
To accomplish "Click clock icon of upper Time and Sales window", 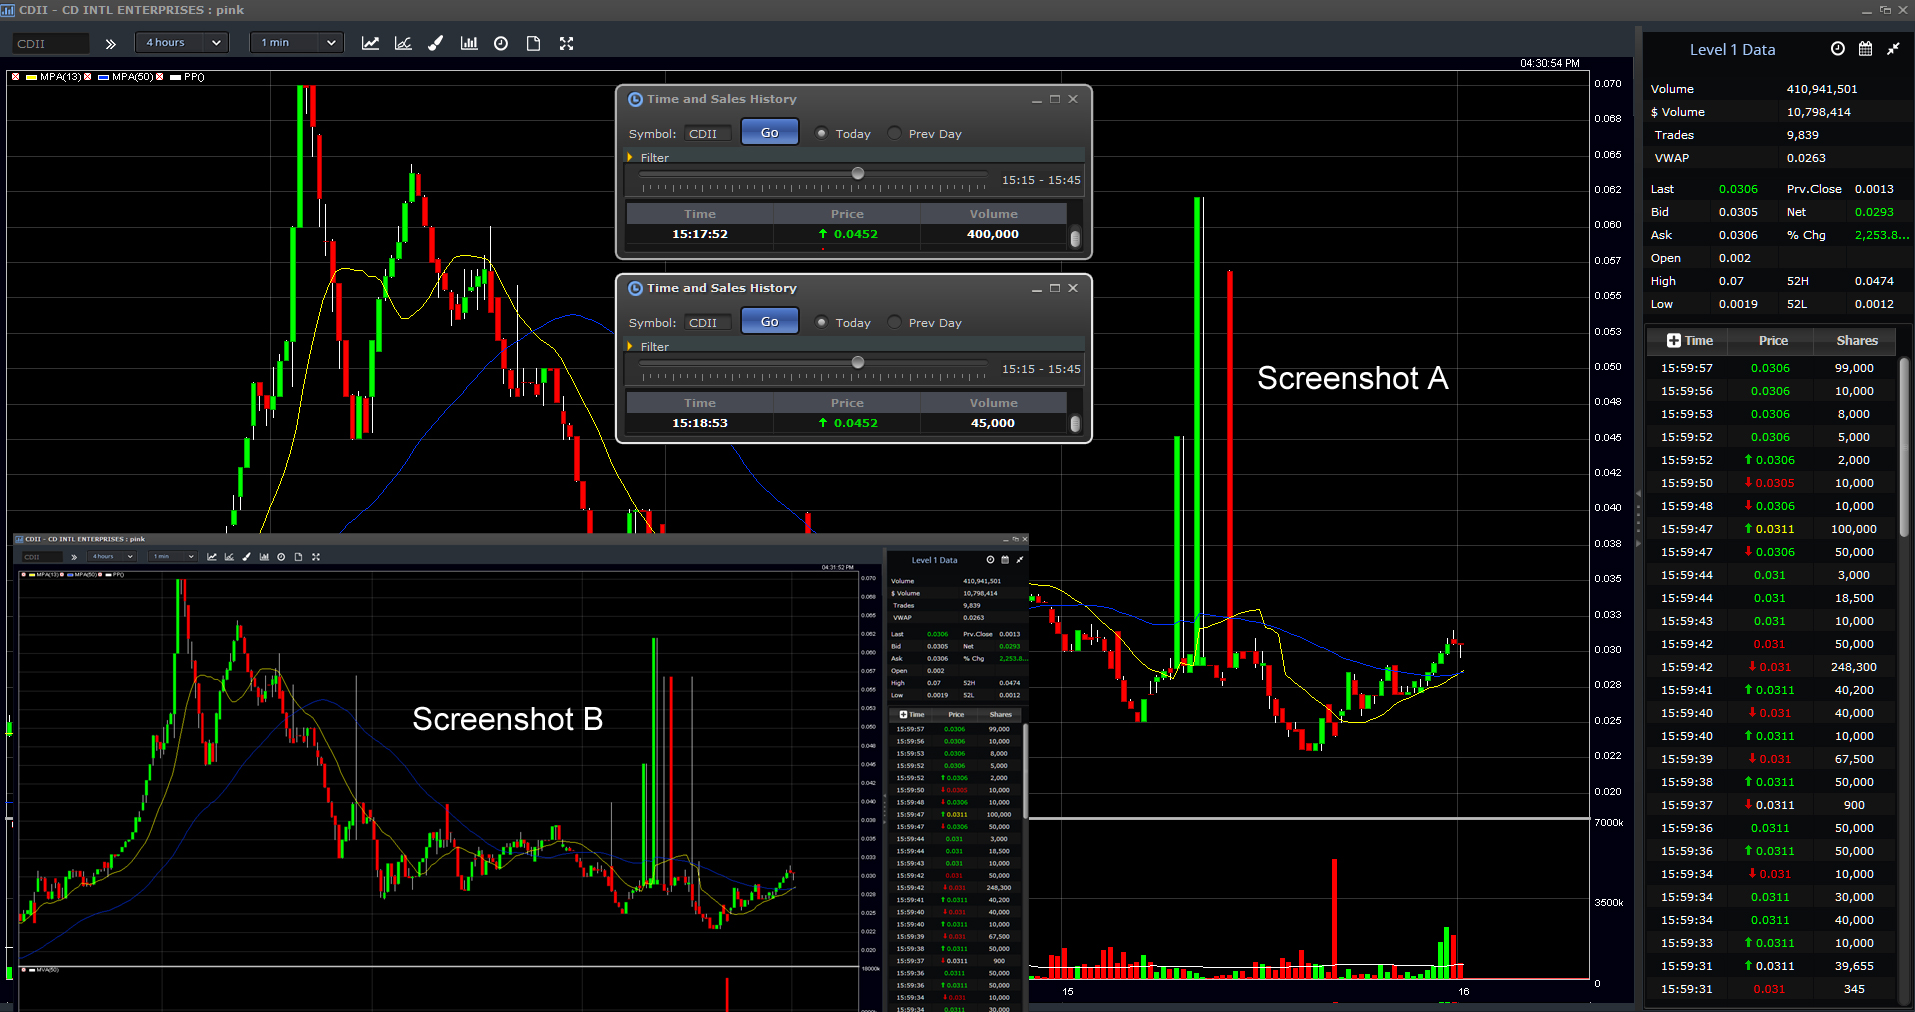I will pos(635,99).
